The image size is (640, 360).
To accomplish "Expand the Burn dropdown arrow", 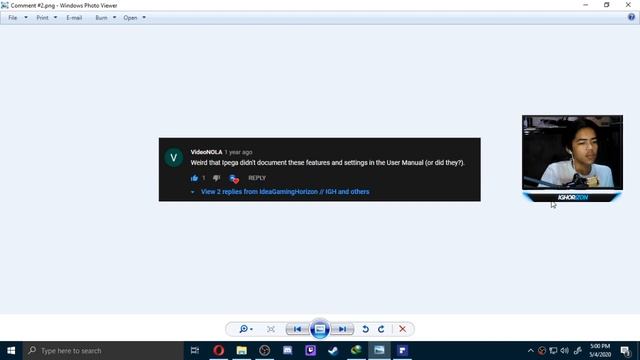I will tap(114, 18).
